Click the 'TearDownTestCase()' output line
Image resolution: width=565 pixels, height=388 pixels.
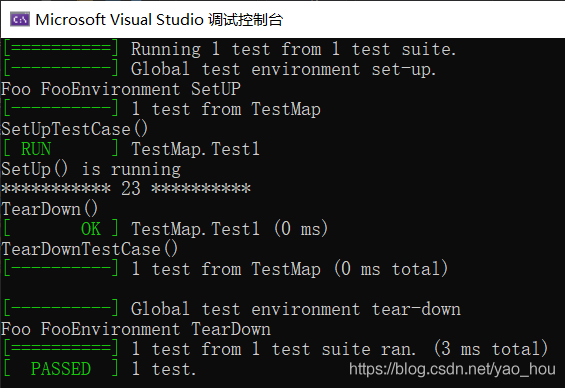[x=90, y=249]
